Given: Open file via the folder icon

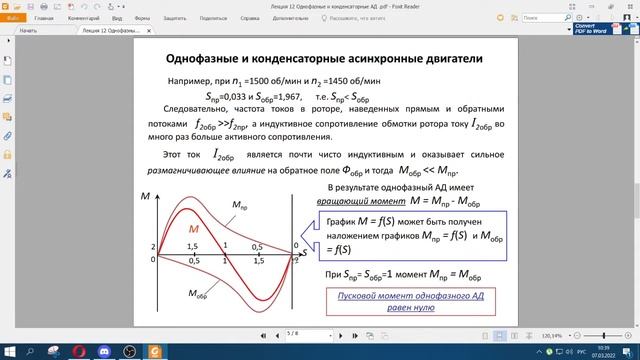Looking at the screenshot, I should pyautogui.click(x=18, y=7).
